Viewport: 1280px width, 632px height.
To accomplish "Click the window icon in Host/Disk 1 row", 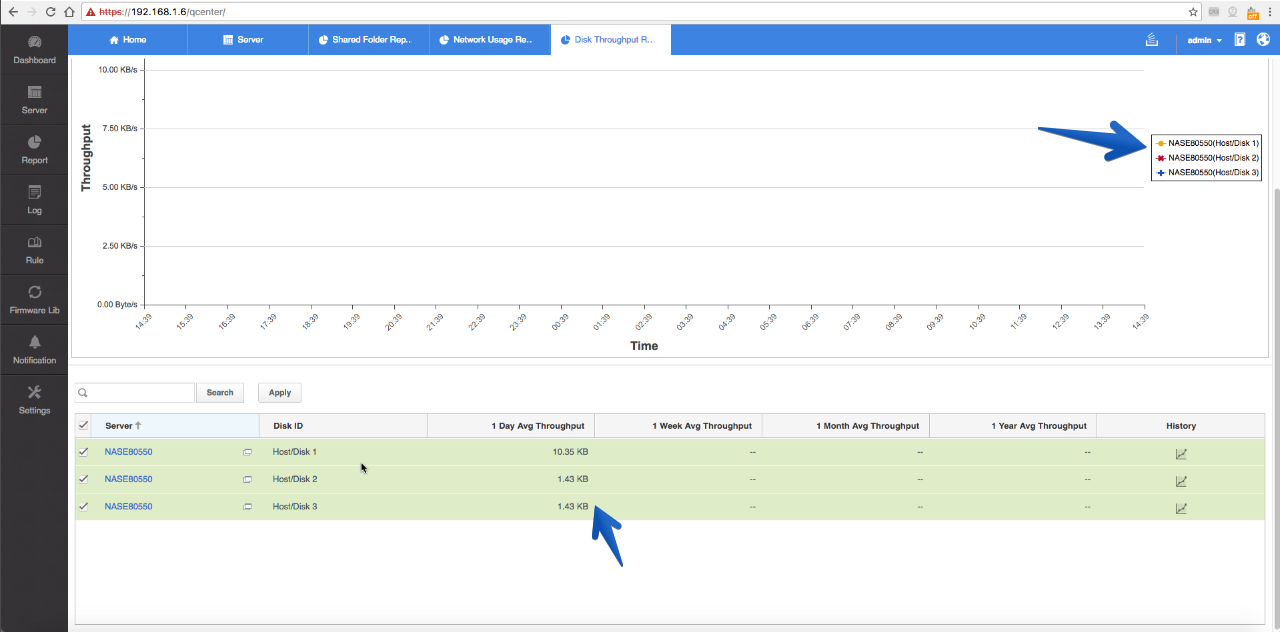I will coord(247,452).
